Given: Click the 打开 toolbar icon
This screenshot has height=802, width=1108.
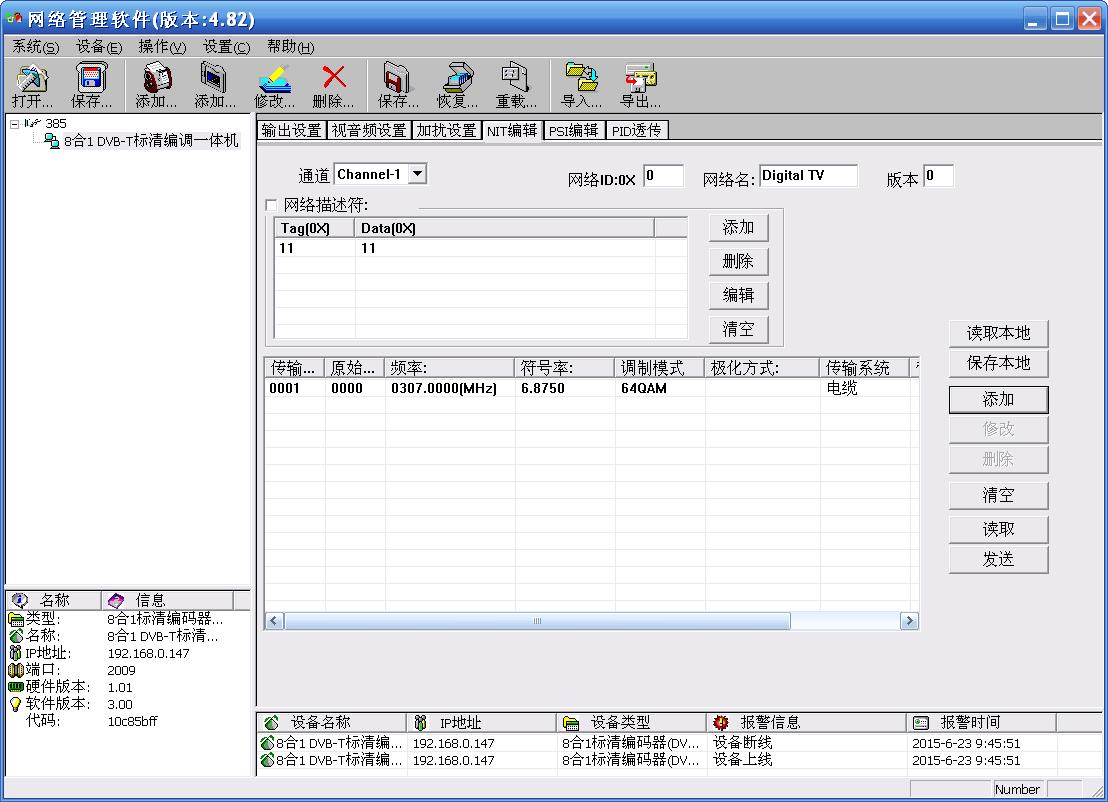Looking at the screenshot, I should (33, 78).
